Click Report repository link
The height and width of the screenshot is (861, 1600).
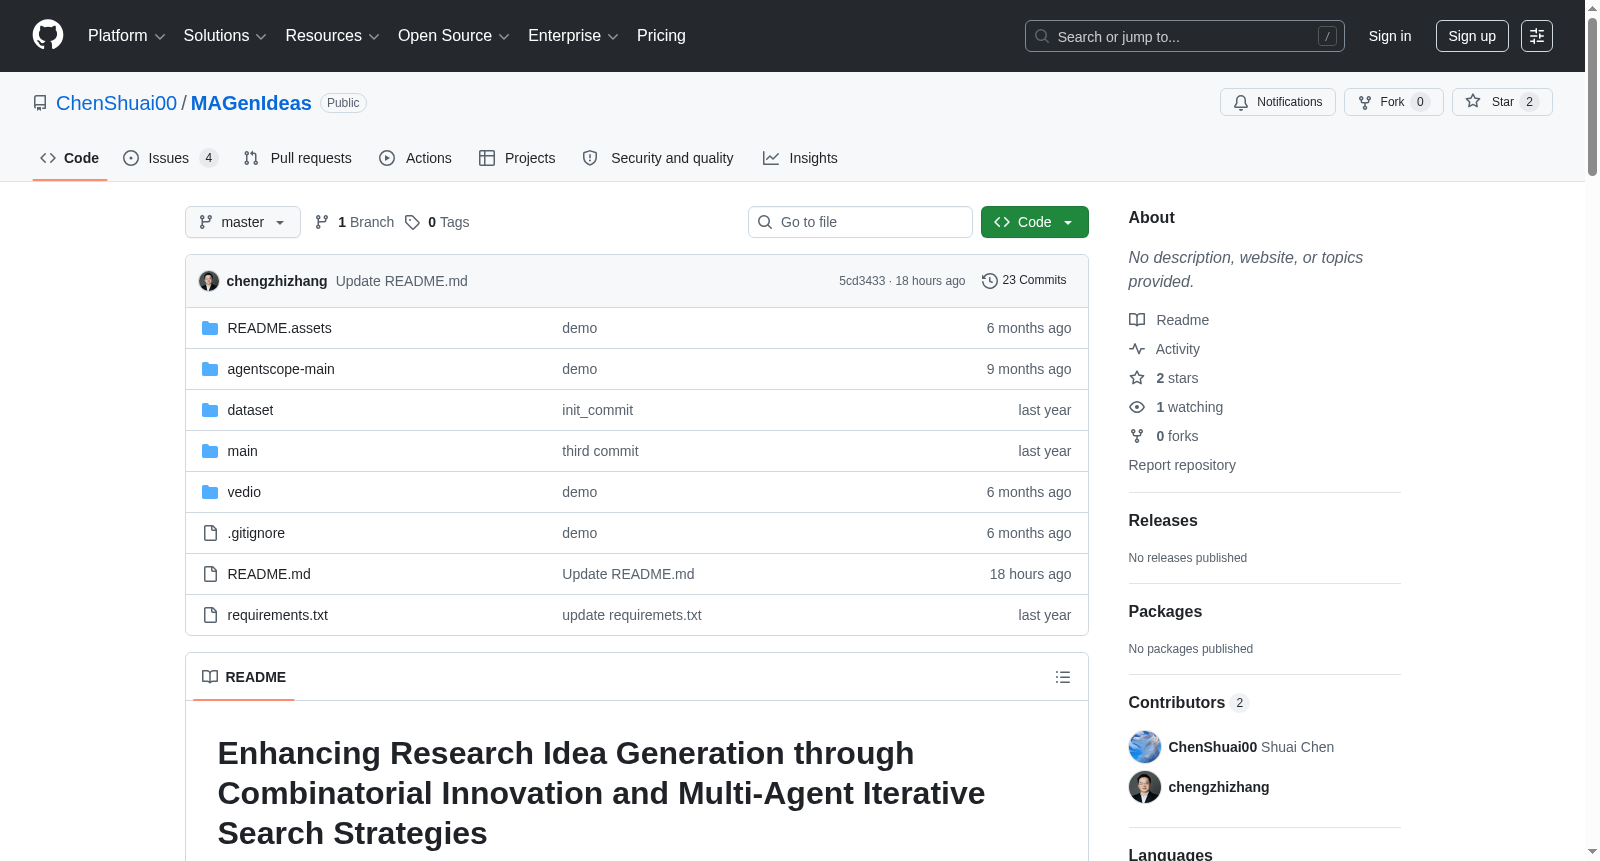[x=1182, y=465]
